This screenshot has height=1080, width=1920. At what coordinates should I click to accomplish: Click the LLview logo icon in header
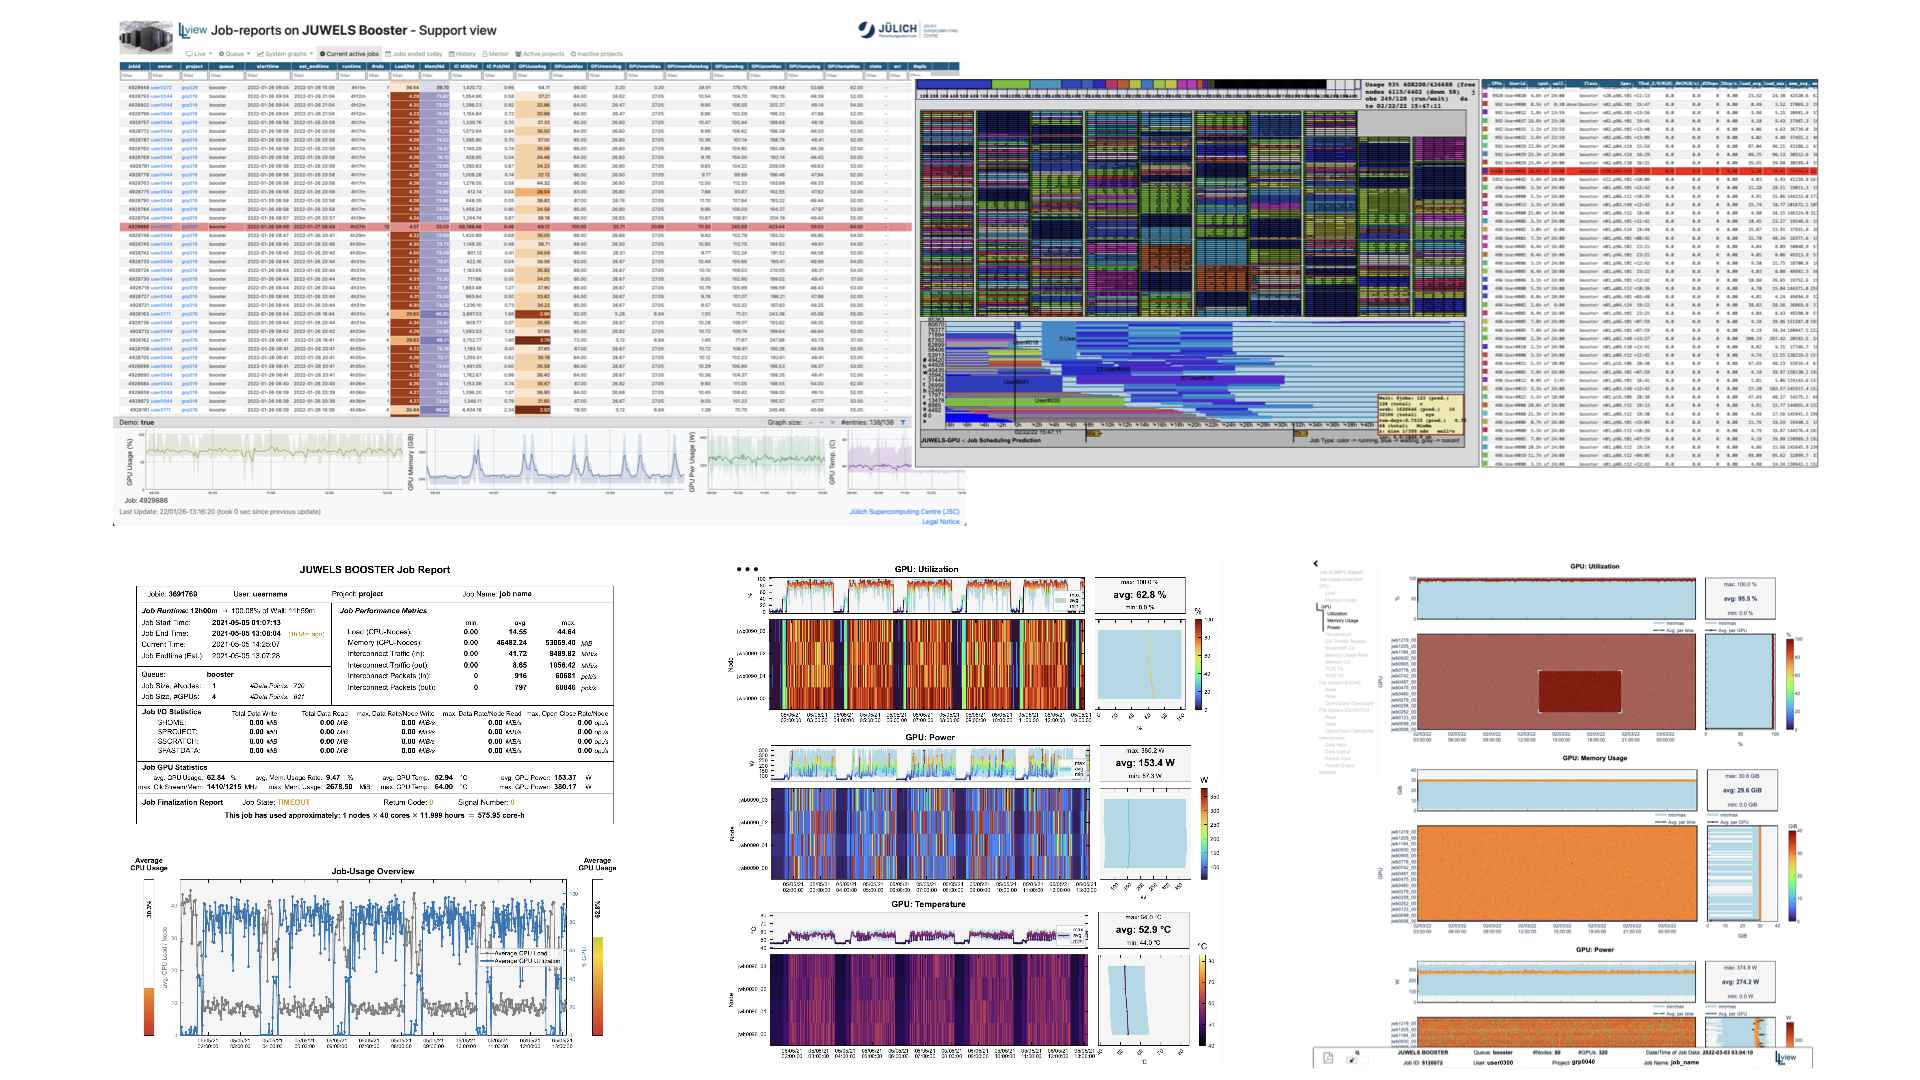(x=193, y=30)
